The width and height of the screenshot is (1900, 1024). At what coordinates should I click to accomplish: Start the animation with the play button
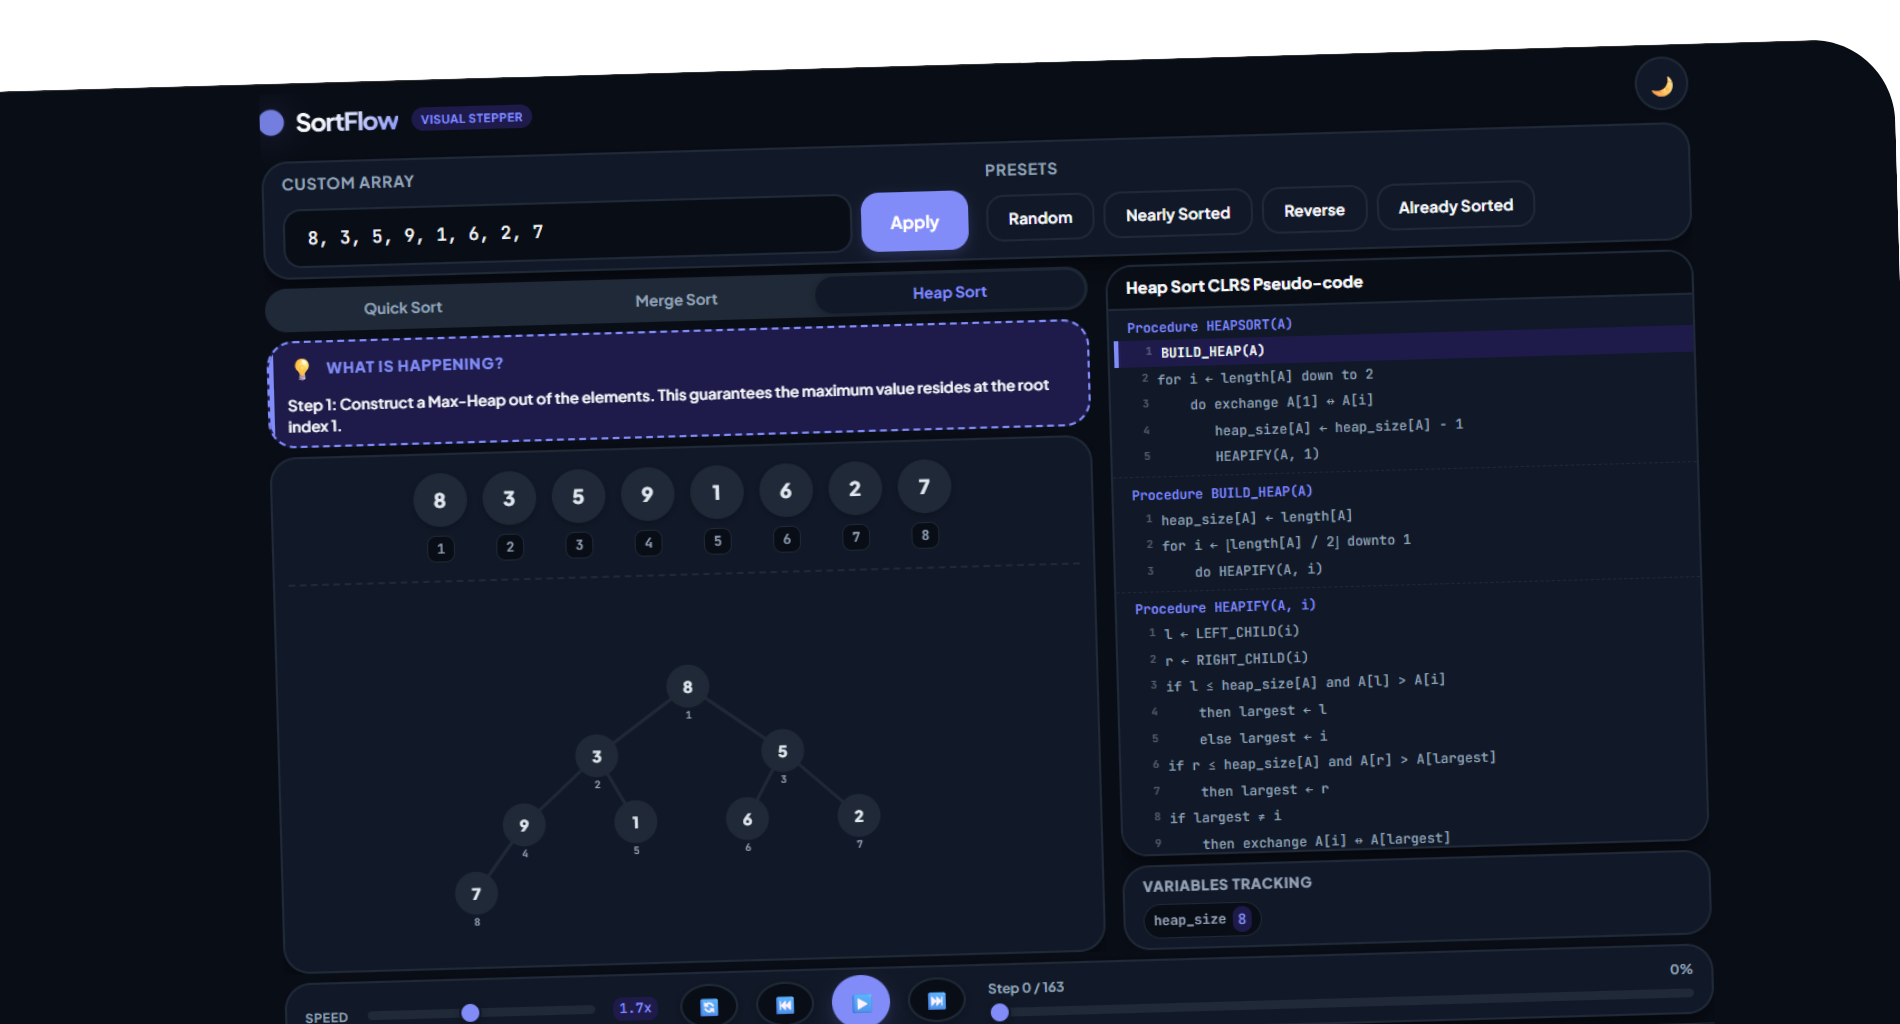(x=861, y=1002)
